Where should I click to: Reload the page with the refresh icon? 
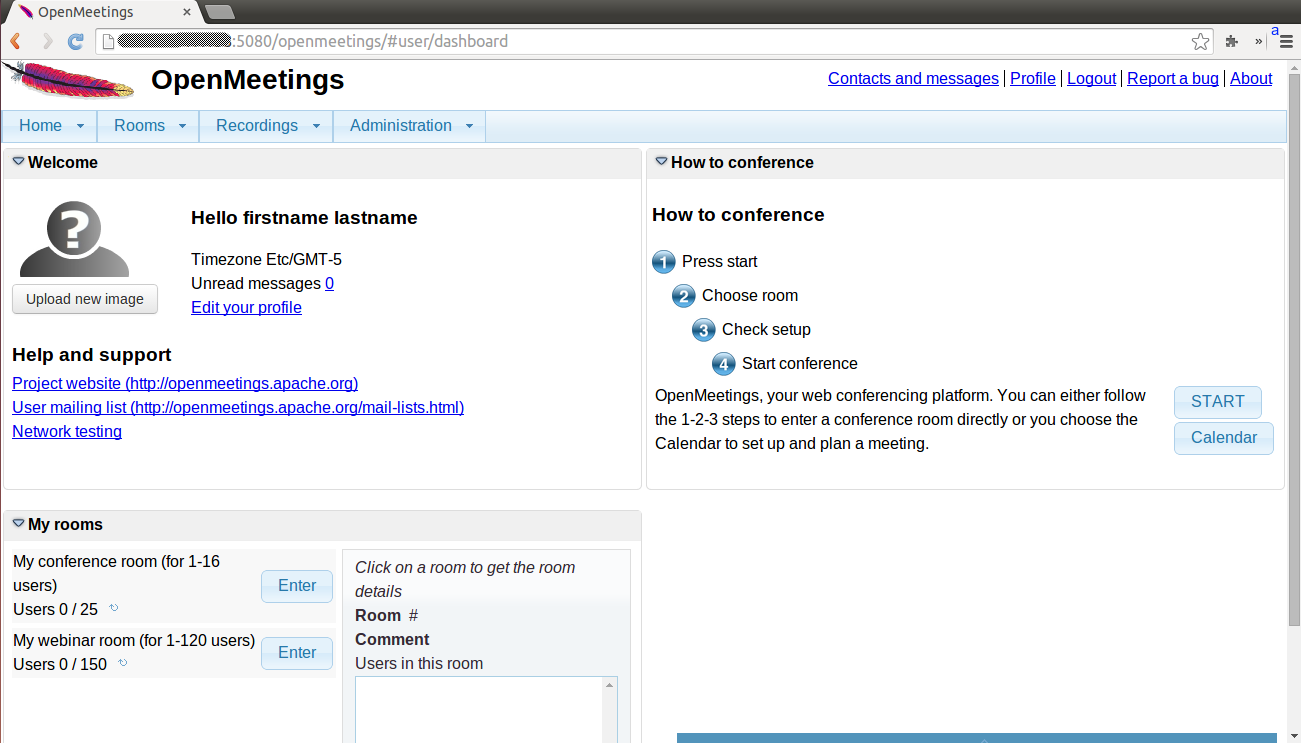75,41
